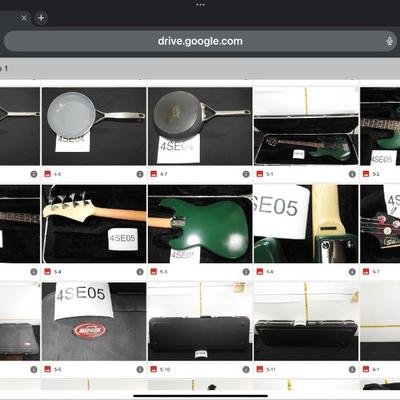Image resolution: width=400 pixels, height=400 pixels.
Task: Open info for file 5-1
Action: [x=352, y=174]
